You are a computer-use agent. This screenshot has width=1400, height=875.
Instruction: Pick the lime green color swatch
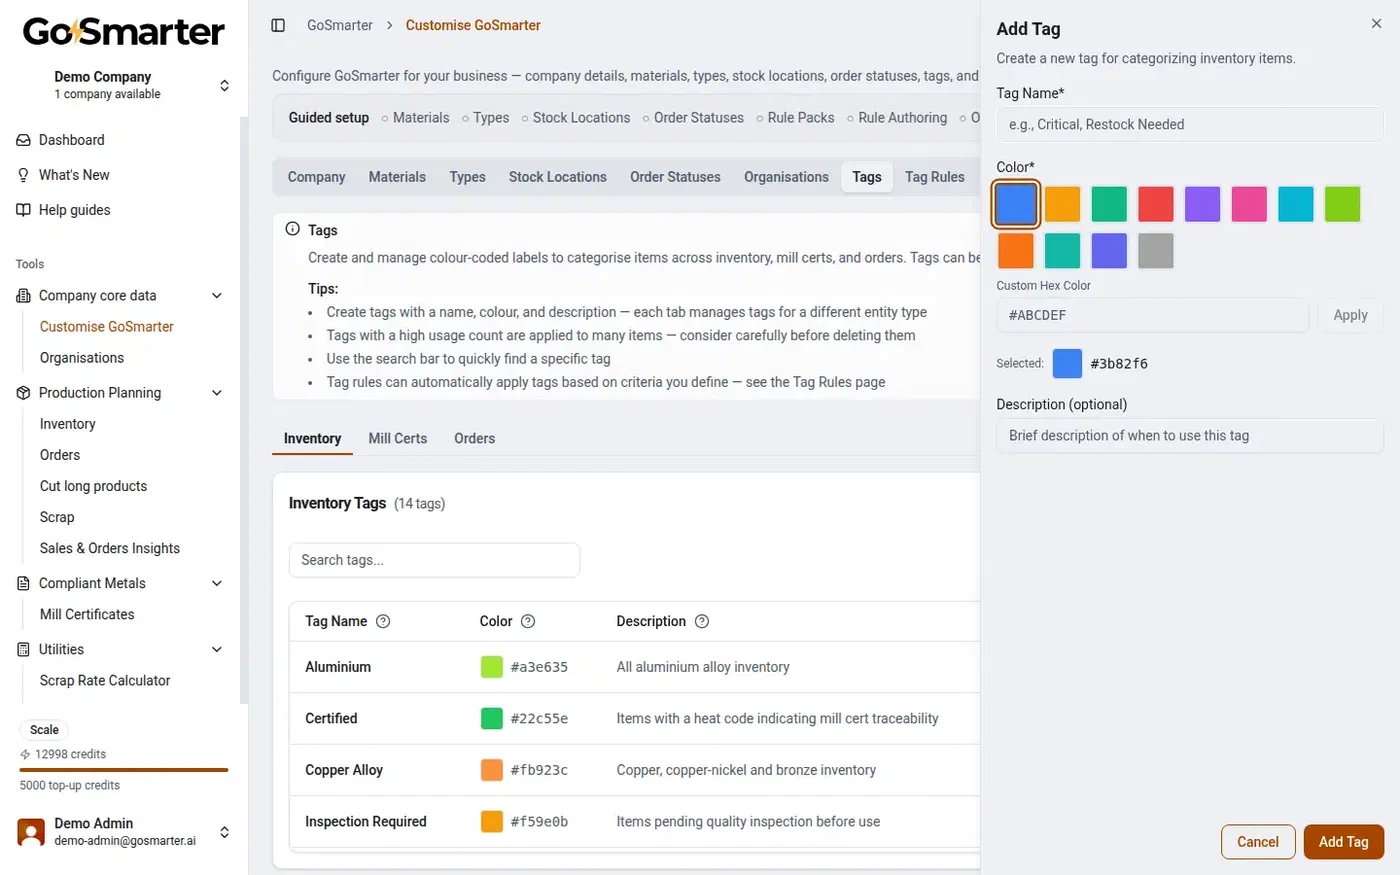[x=1342, y=204]
